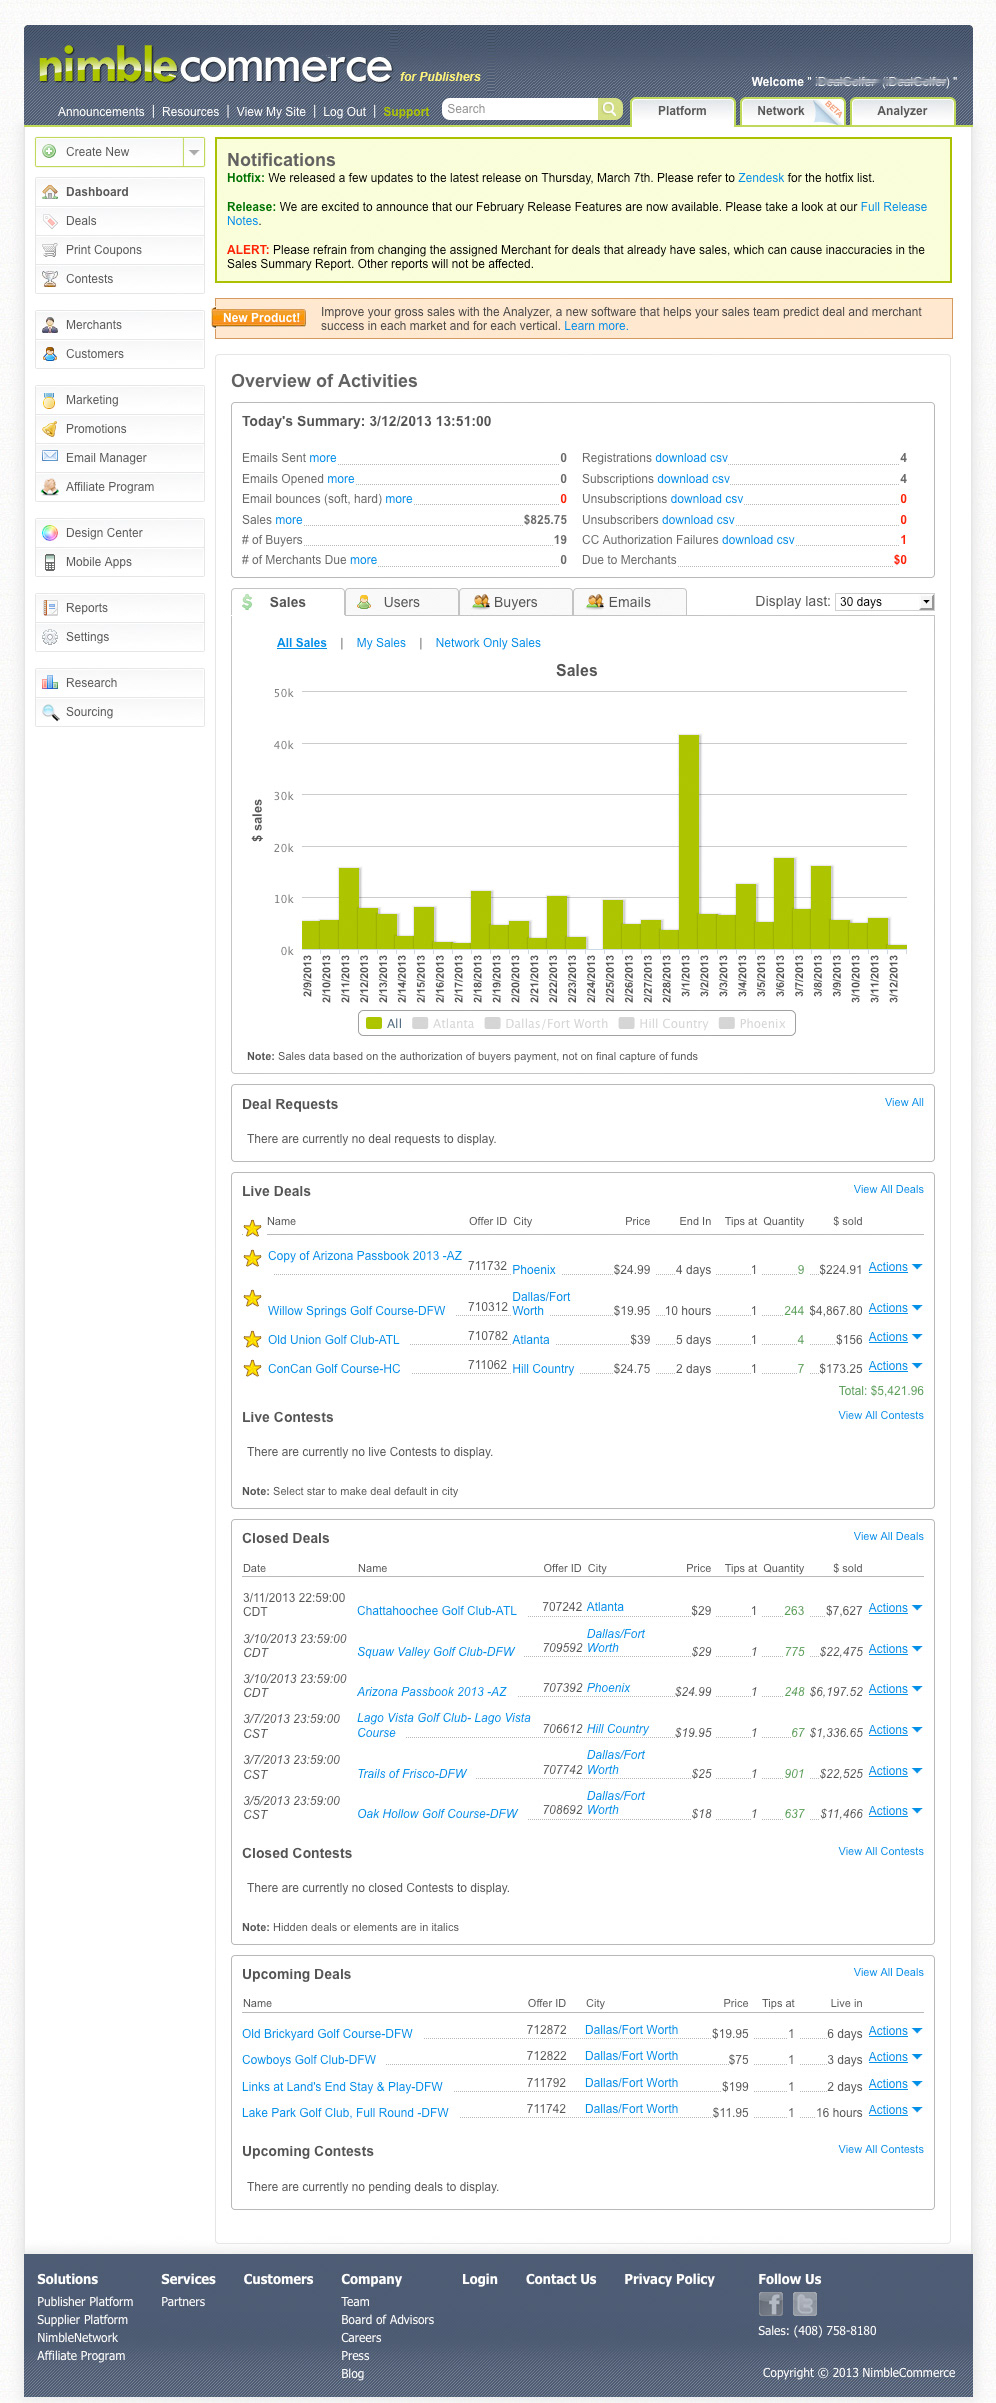Click star beside Copy of Arizona Passbook

(x=252, y=1258)
